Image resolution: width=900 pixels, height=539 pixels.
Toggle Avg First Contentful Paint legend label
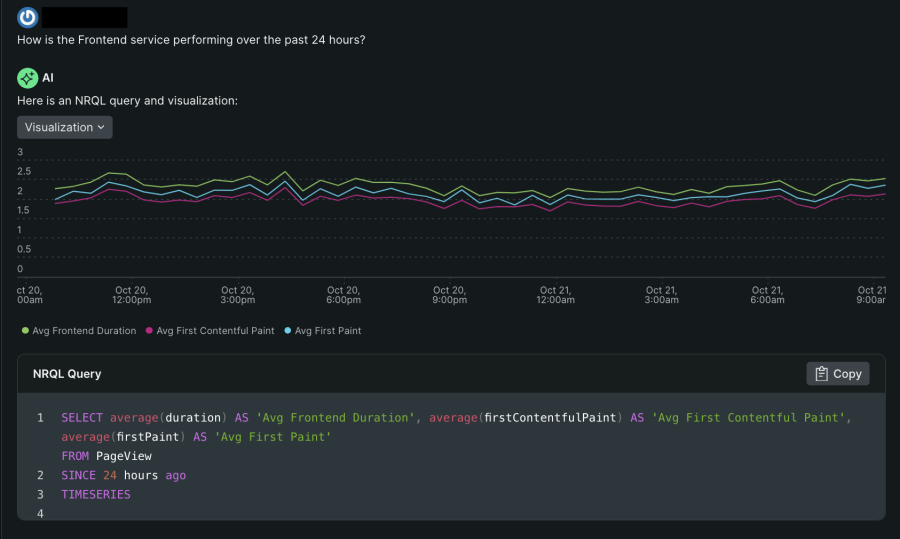tap(217, 331)
